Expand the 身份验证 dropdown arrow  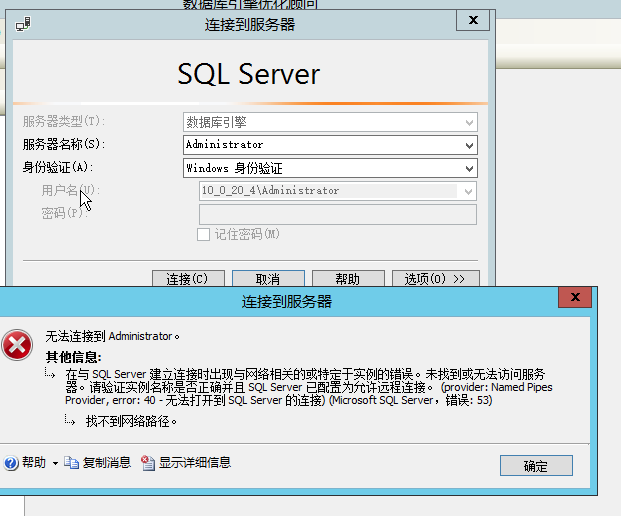pos(469,168)
